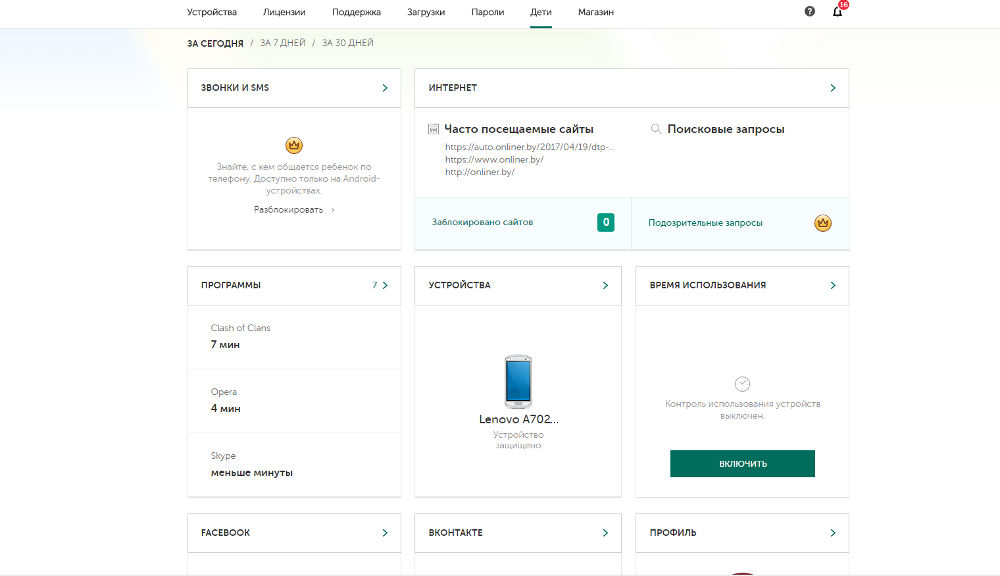Click the search magnifier icon by Поисковые запросы
The image size is (1000, 576).
click(656, 129)
